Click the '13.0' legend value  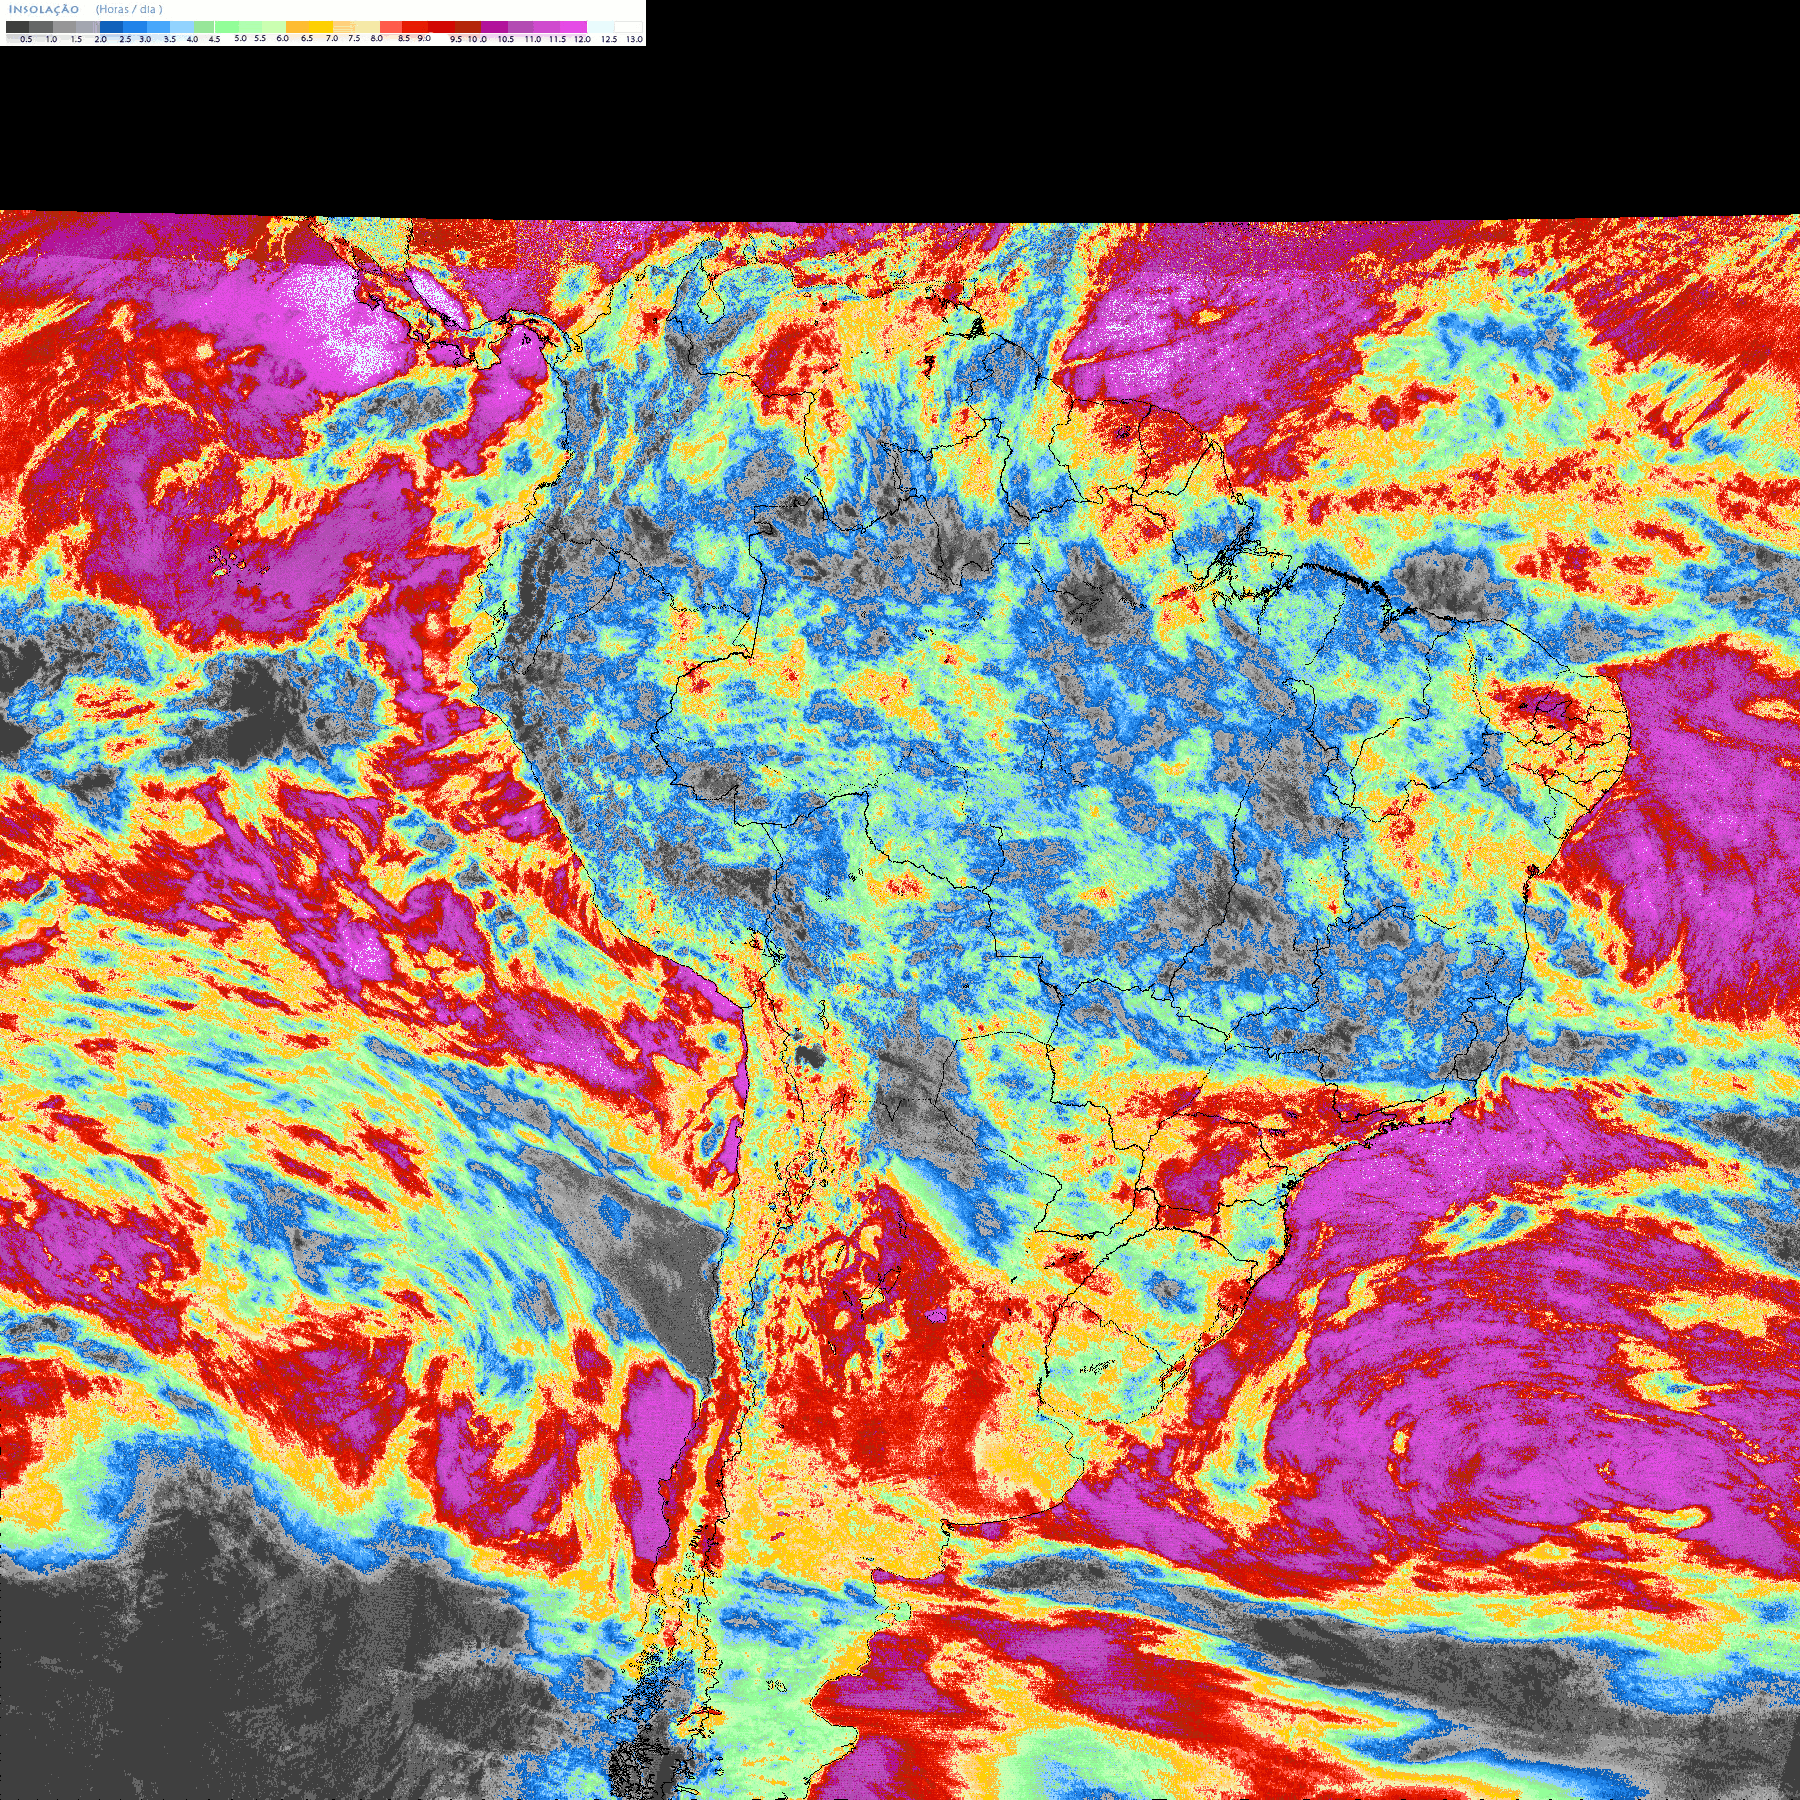(x=634, y=39)
